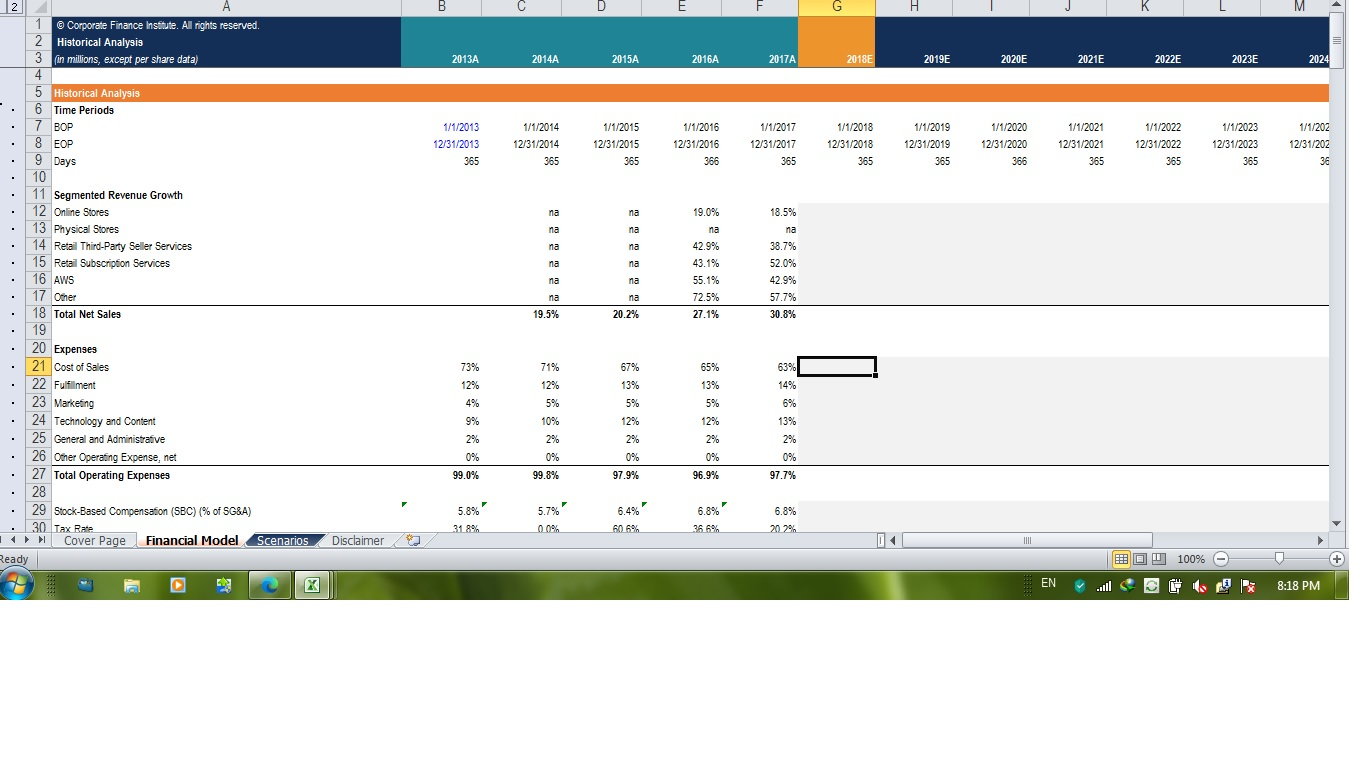1360x768 pixels.
Task: Zoom in with the plus icon
Action: (x=1337, y=558)
